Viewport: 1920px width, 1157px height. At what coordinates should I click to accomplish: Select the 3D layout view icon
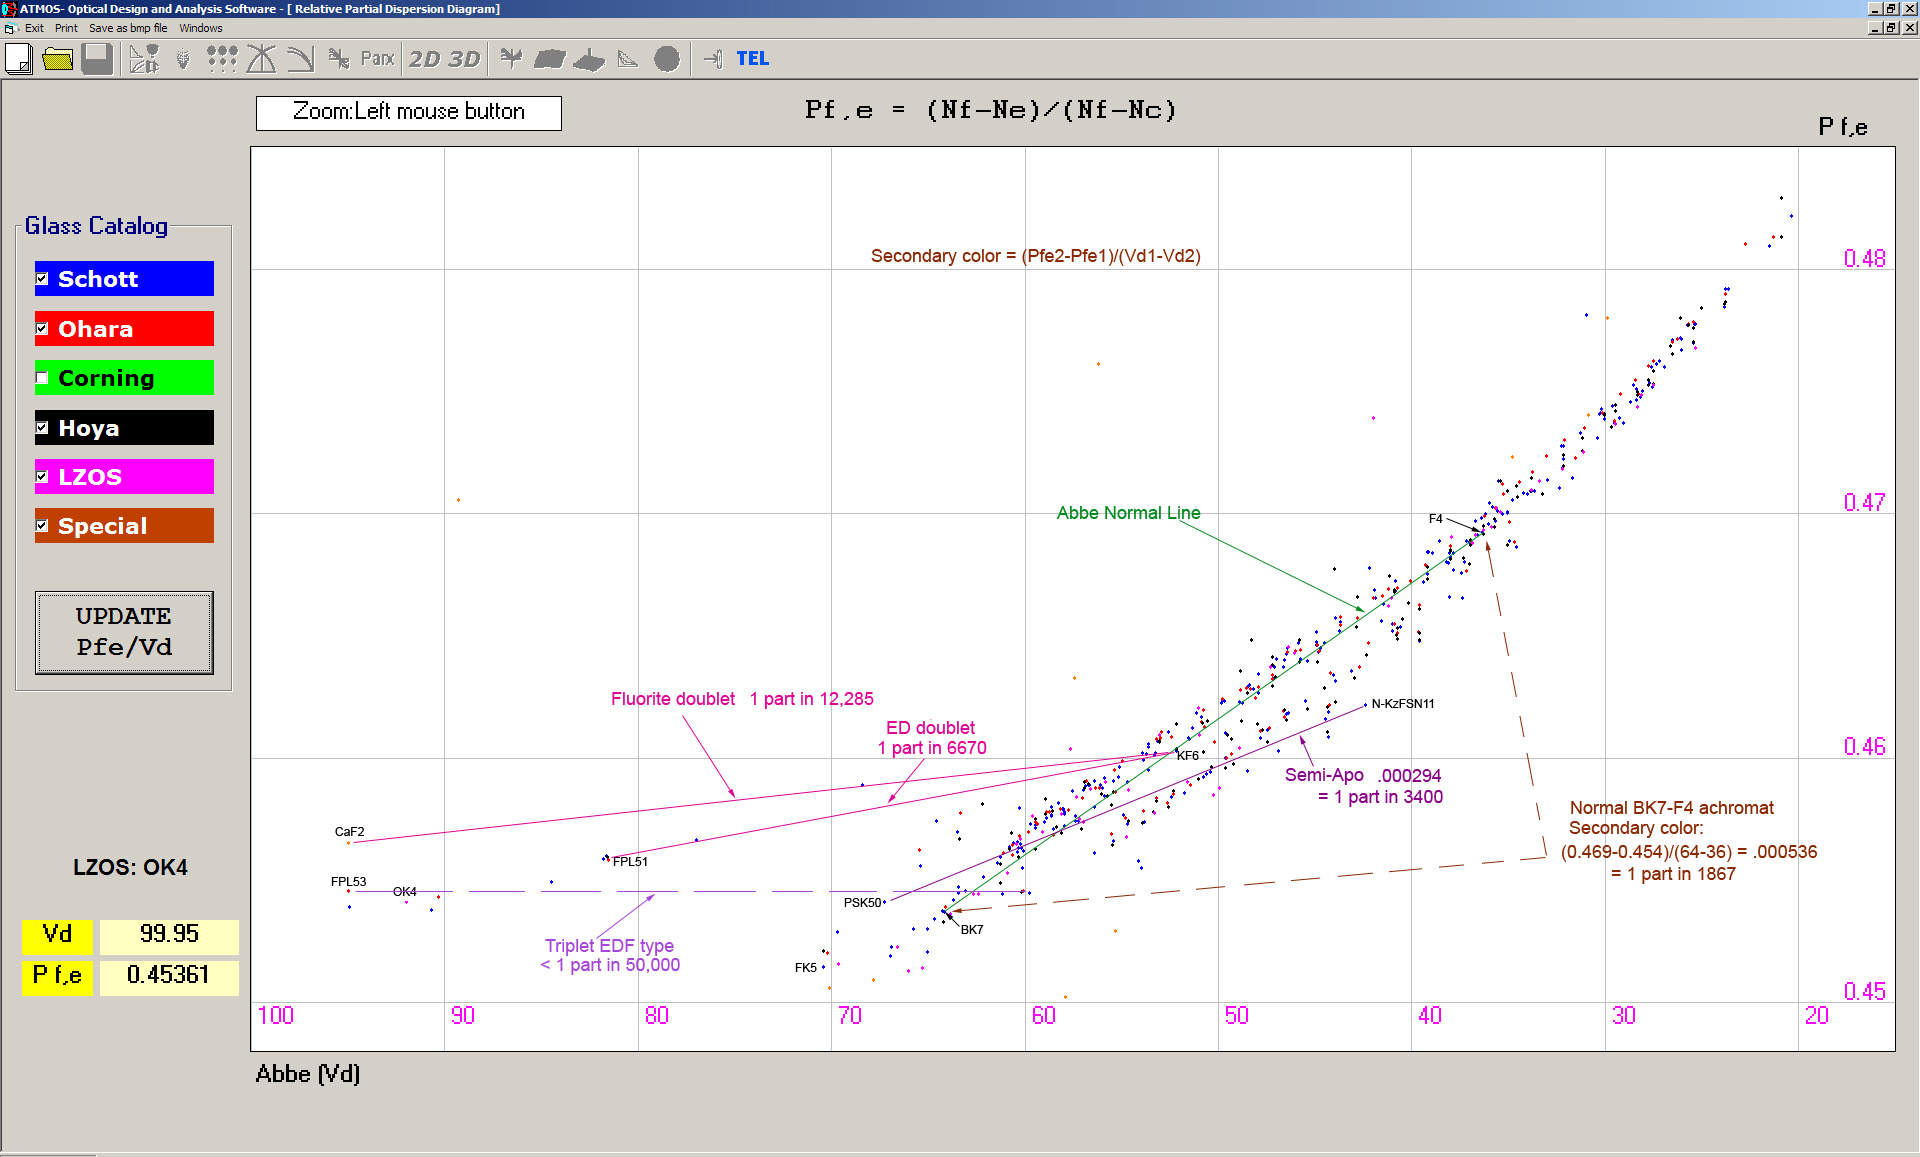coord(463,59)
